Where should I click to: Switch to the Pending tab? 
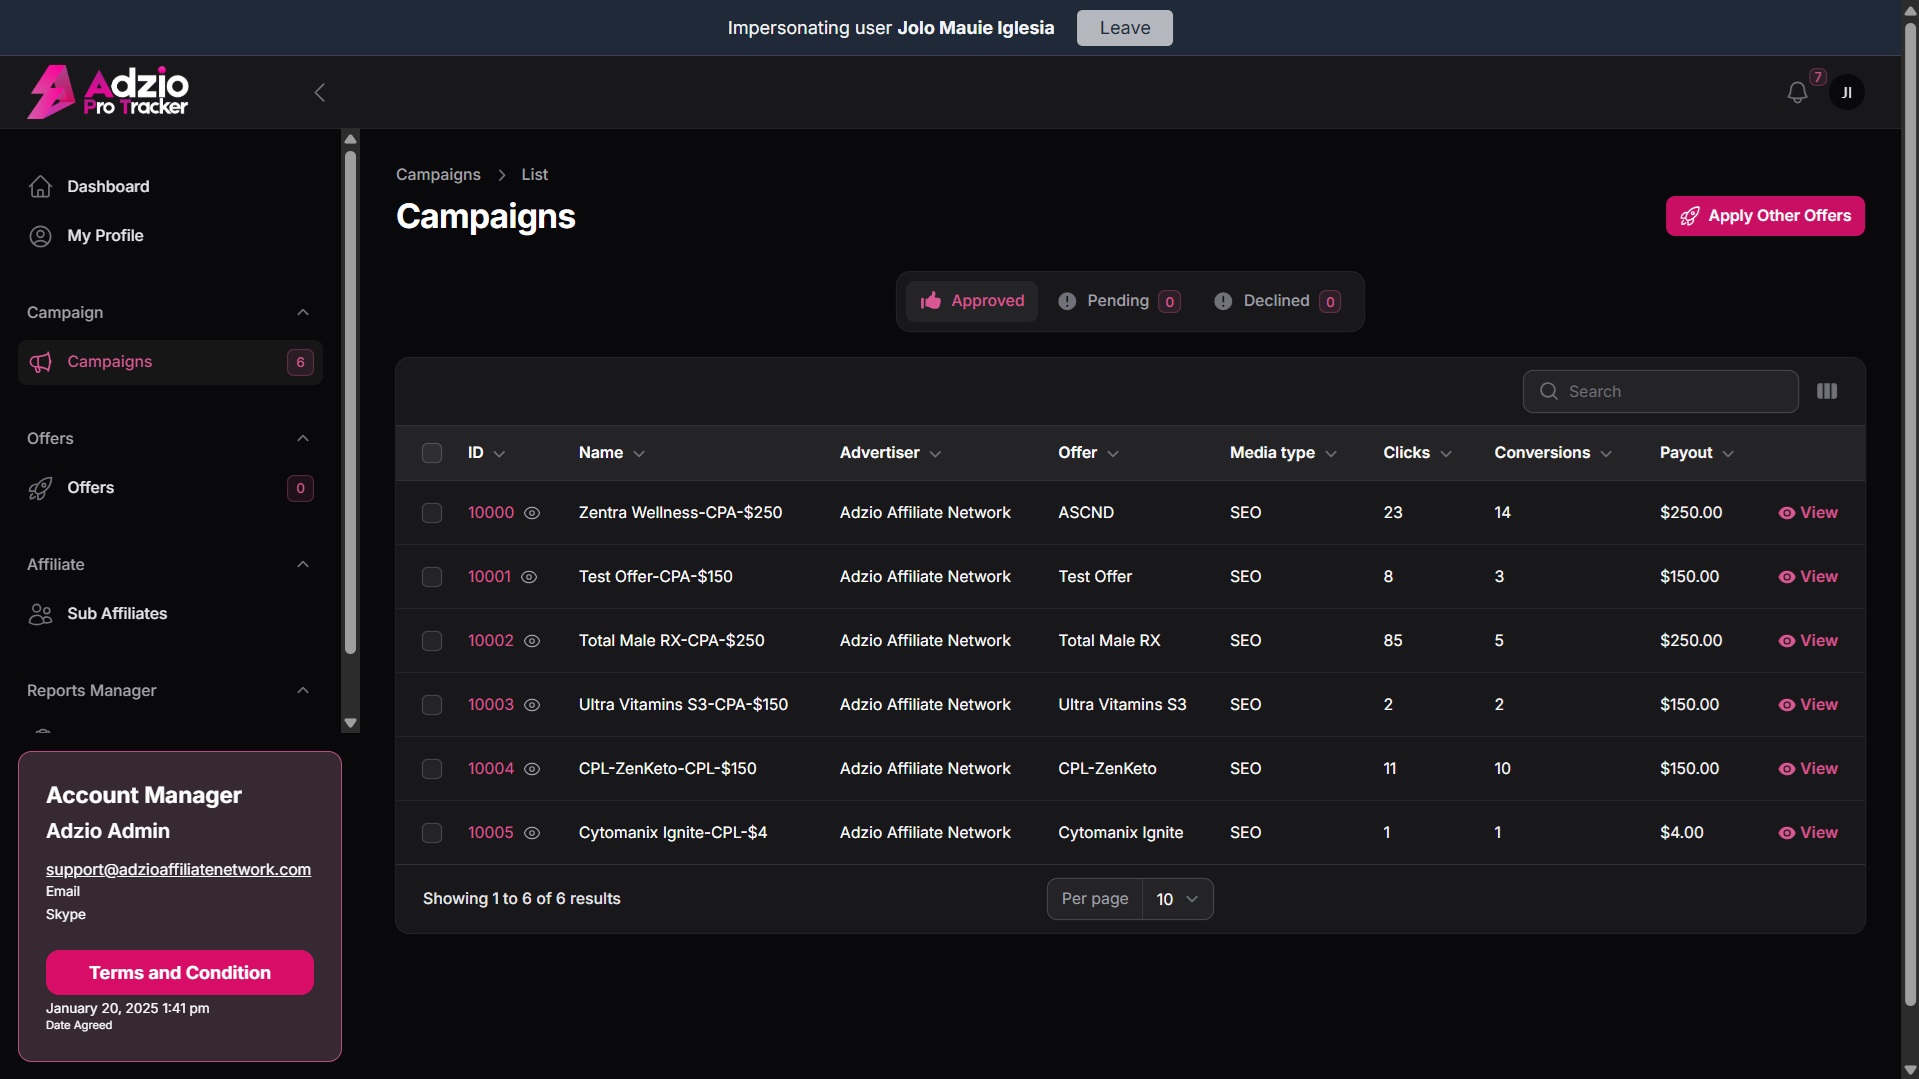[1119, 301]
